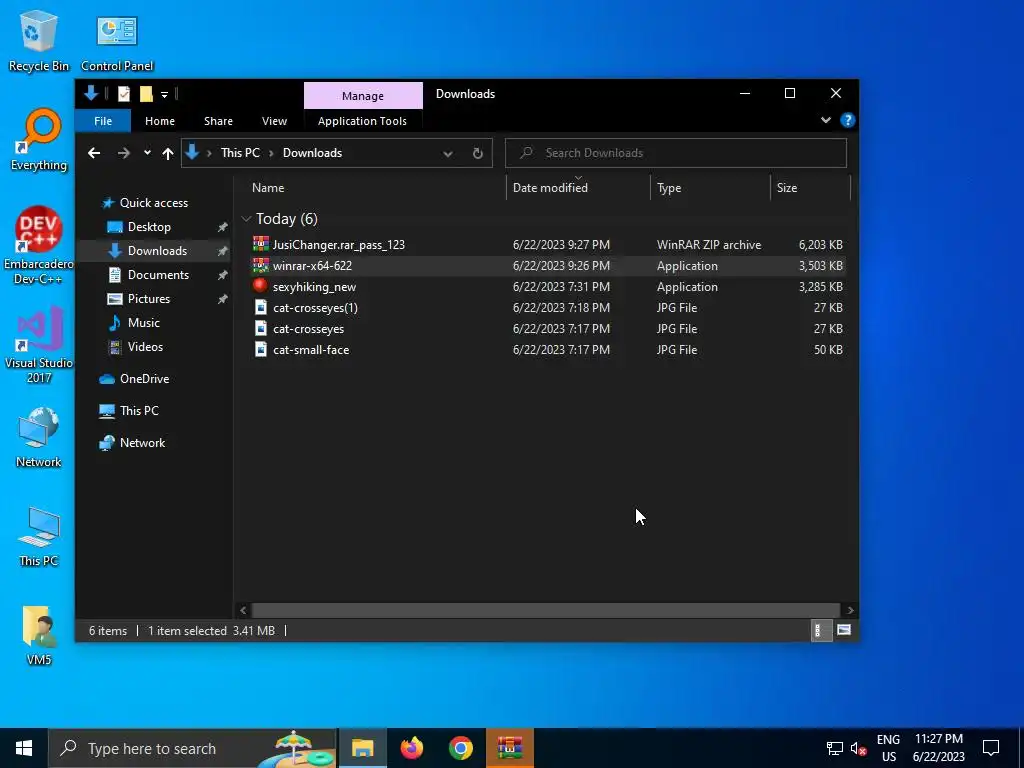Screen dimensions: 1024x768
Task: Select the Visual Studio 2017 desktop shortcut
Action: [39, 344]
